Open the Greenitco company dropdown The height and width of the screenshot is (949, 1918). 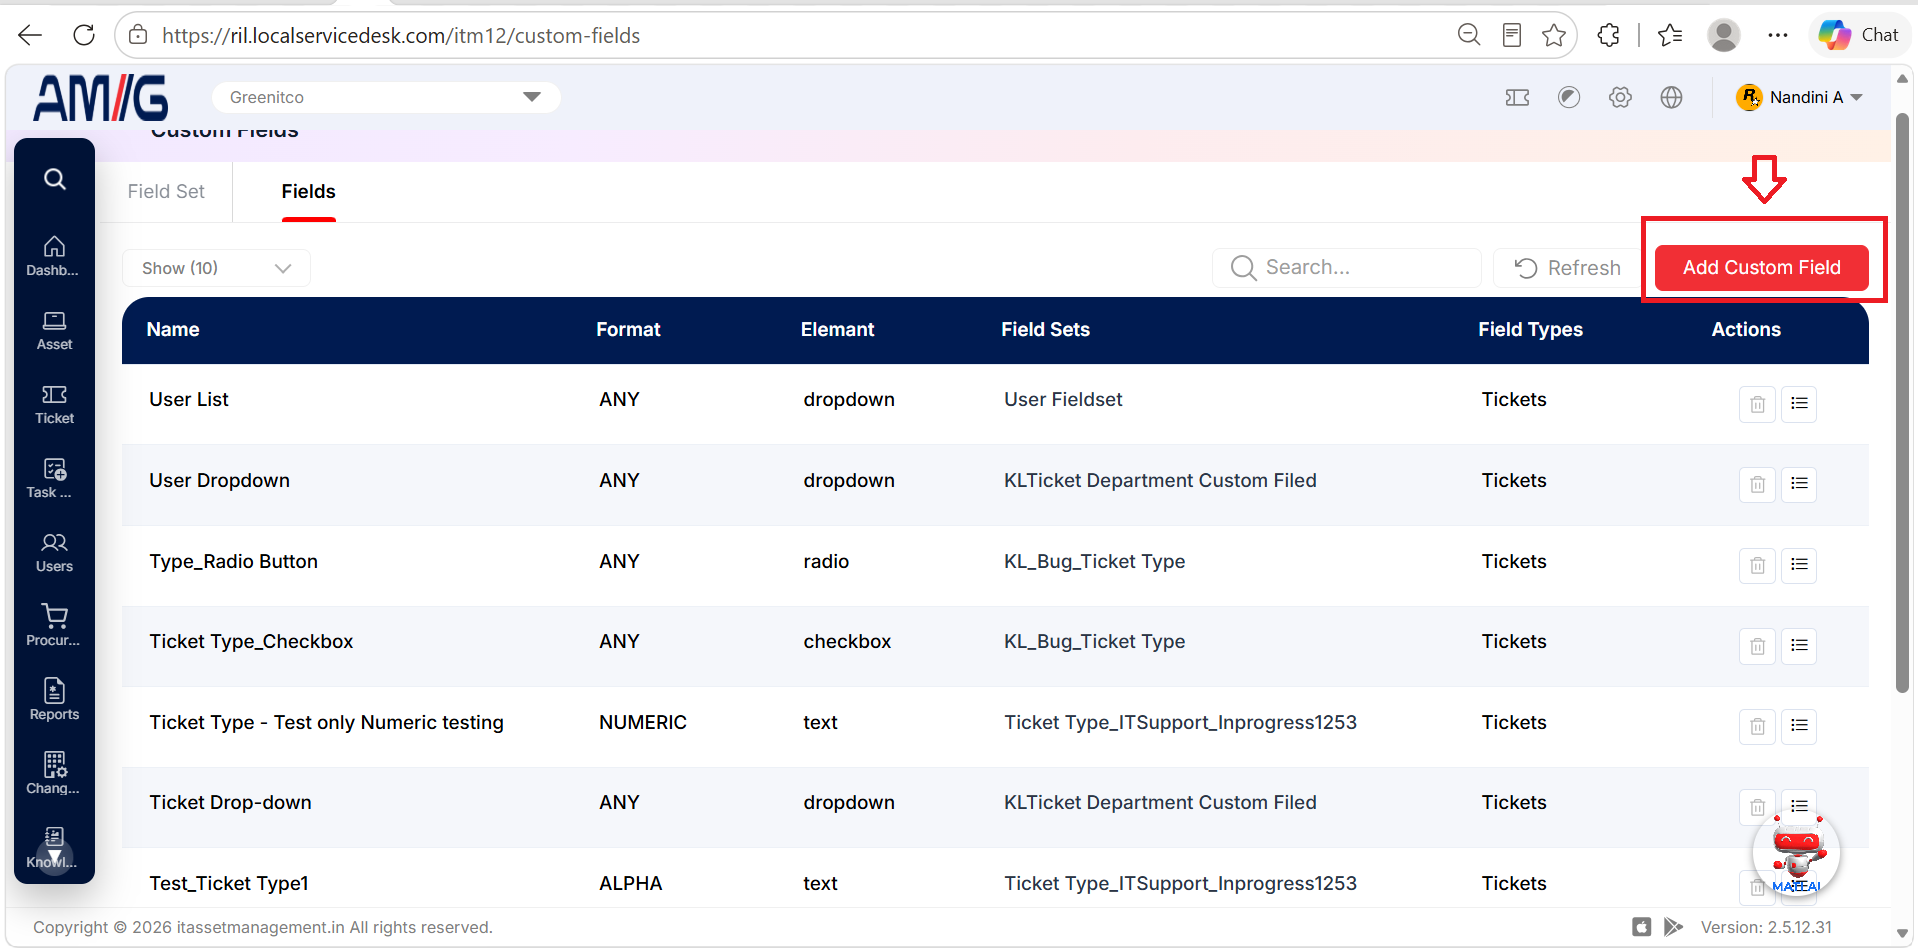point(386,97)
